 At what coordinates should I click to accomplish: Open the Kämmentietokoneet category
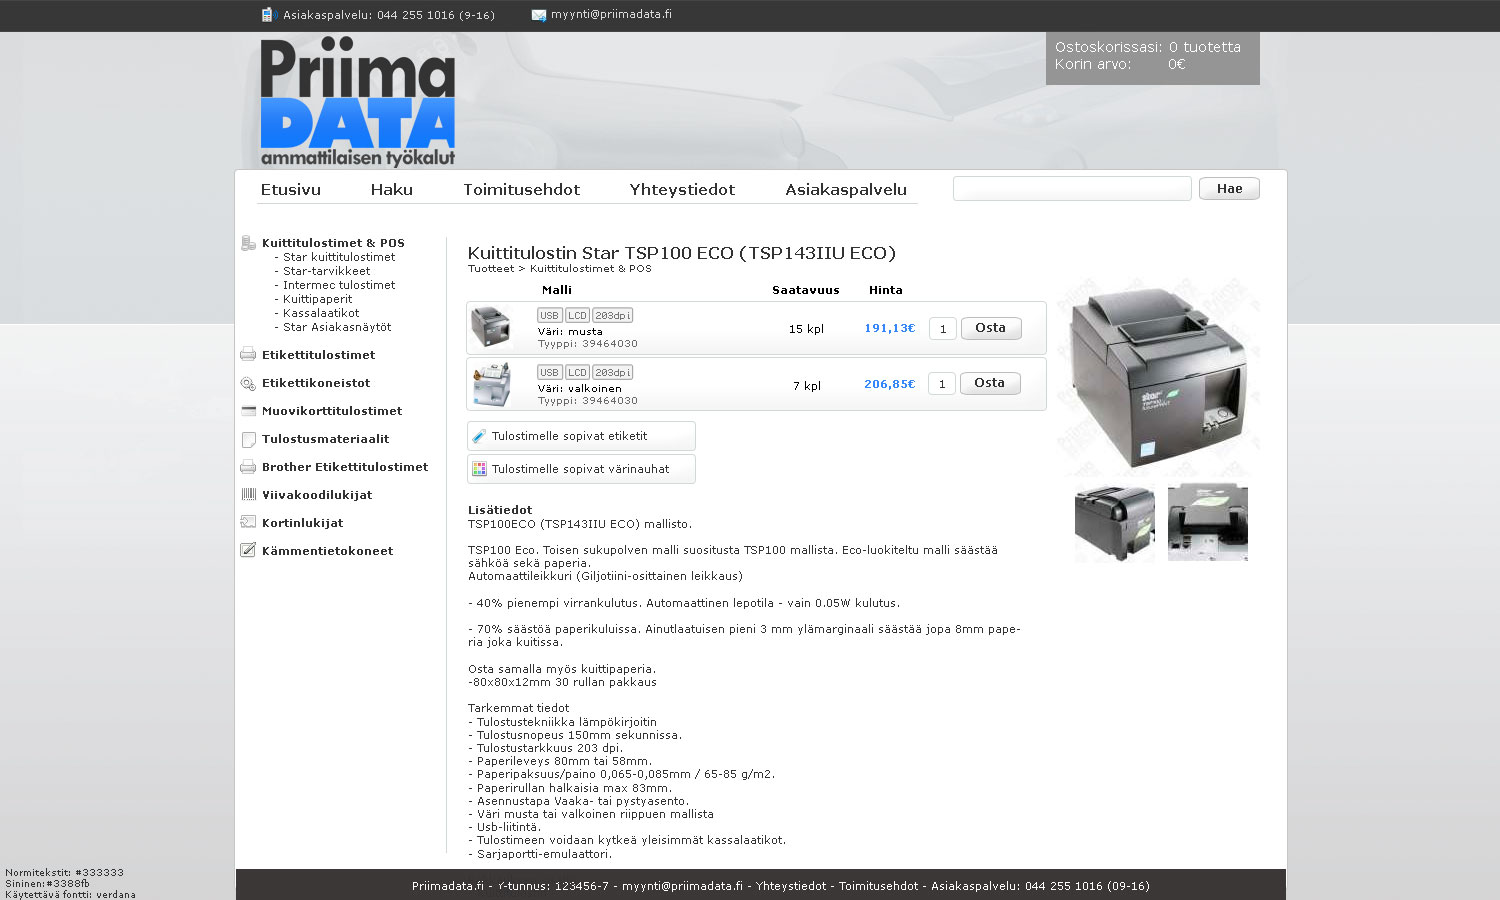click(328, 551)
